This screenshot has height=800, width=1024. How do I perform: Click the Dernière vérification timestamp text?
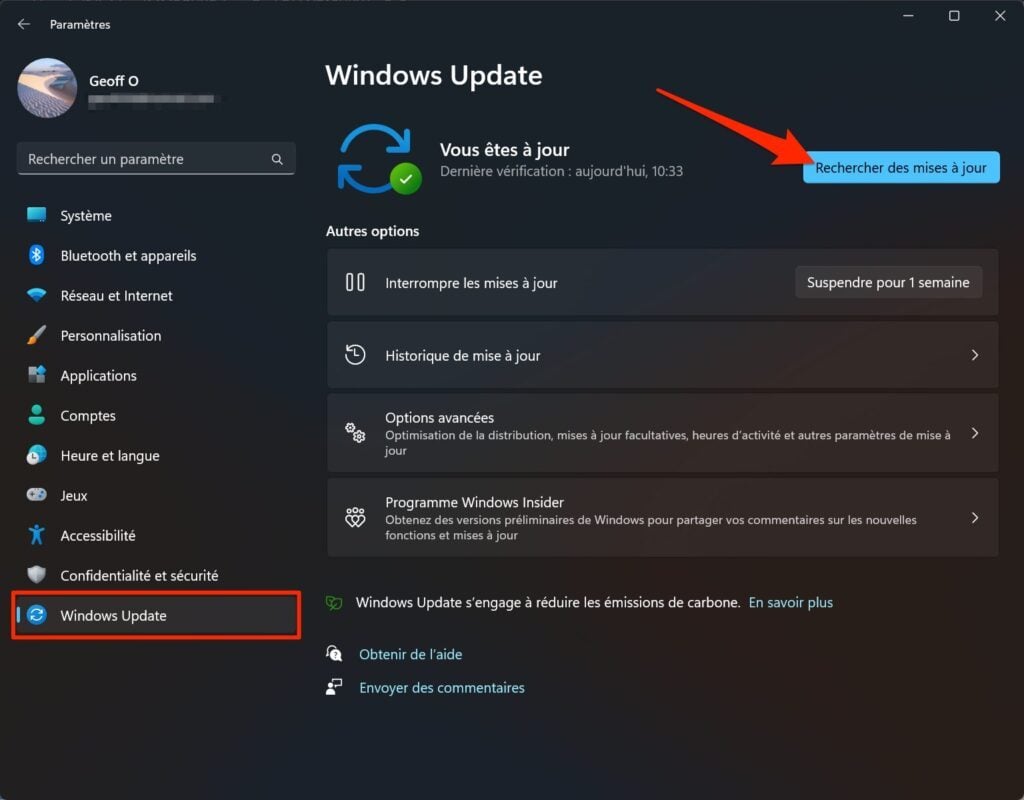561,171
